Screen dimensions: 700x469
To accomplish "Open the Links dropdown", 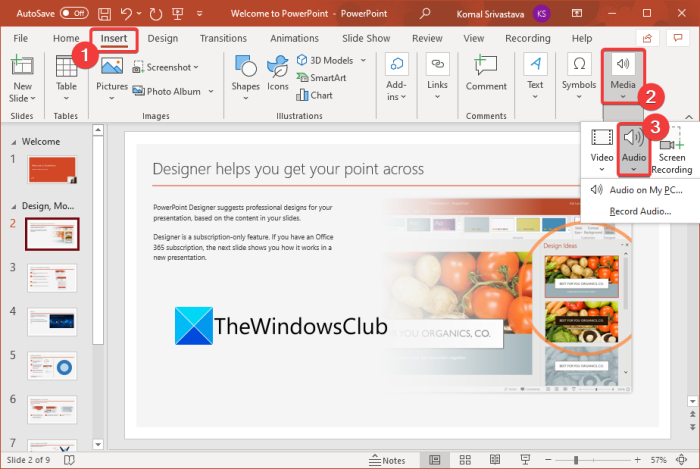I will click(x=438, y=77).
